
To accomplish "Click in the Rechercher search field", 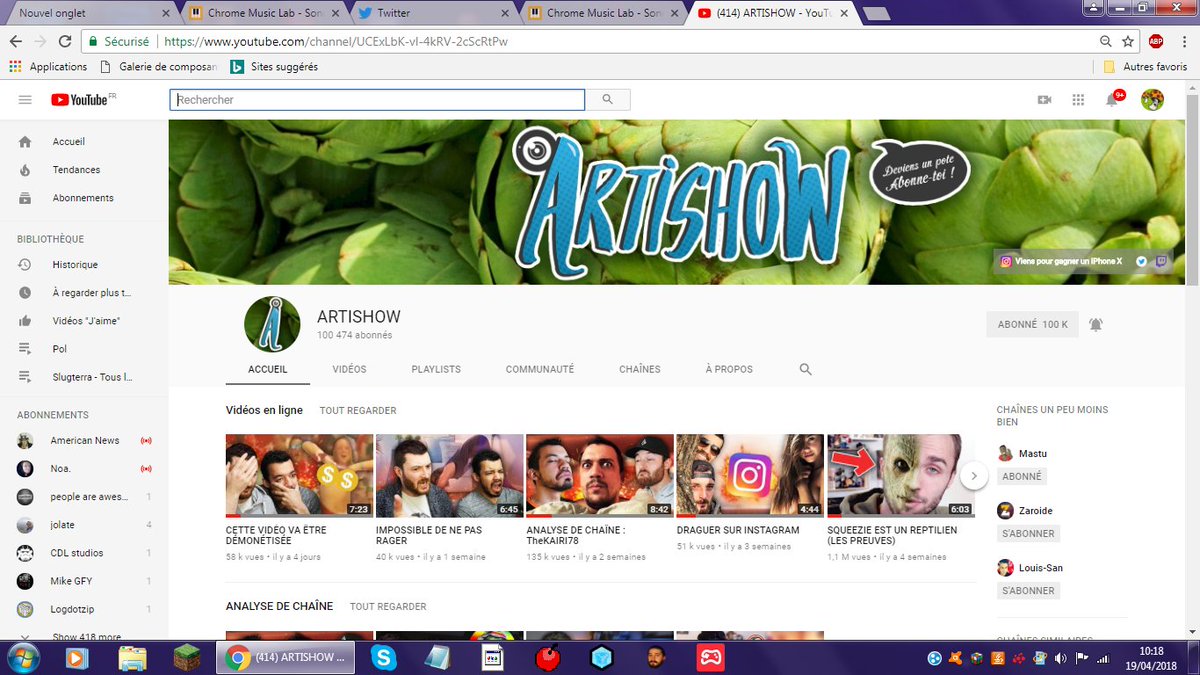I will point(377,100).
